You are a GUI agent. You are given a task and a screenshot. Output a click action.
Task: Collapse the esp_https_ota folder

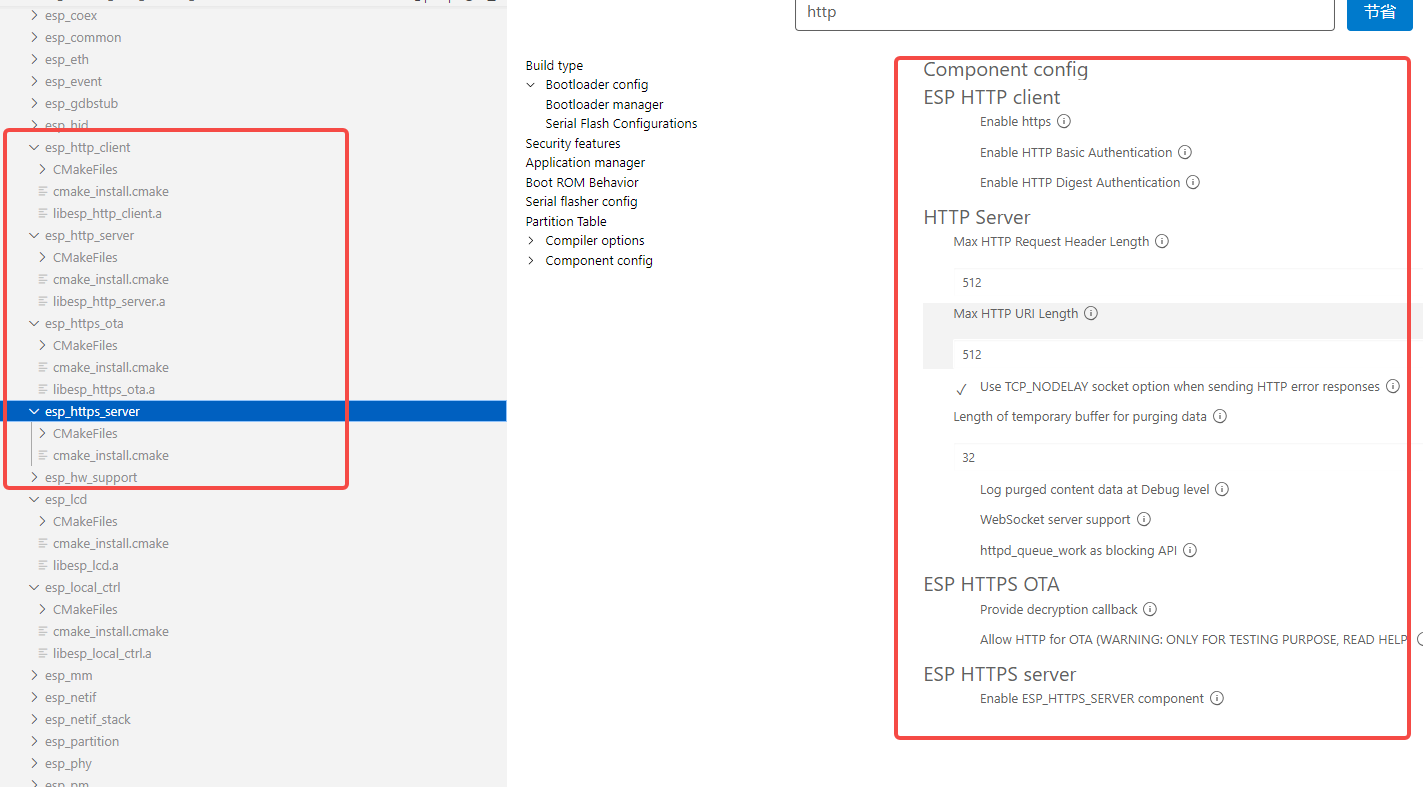35,323
